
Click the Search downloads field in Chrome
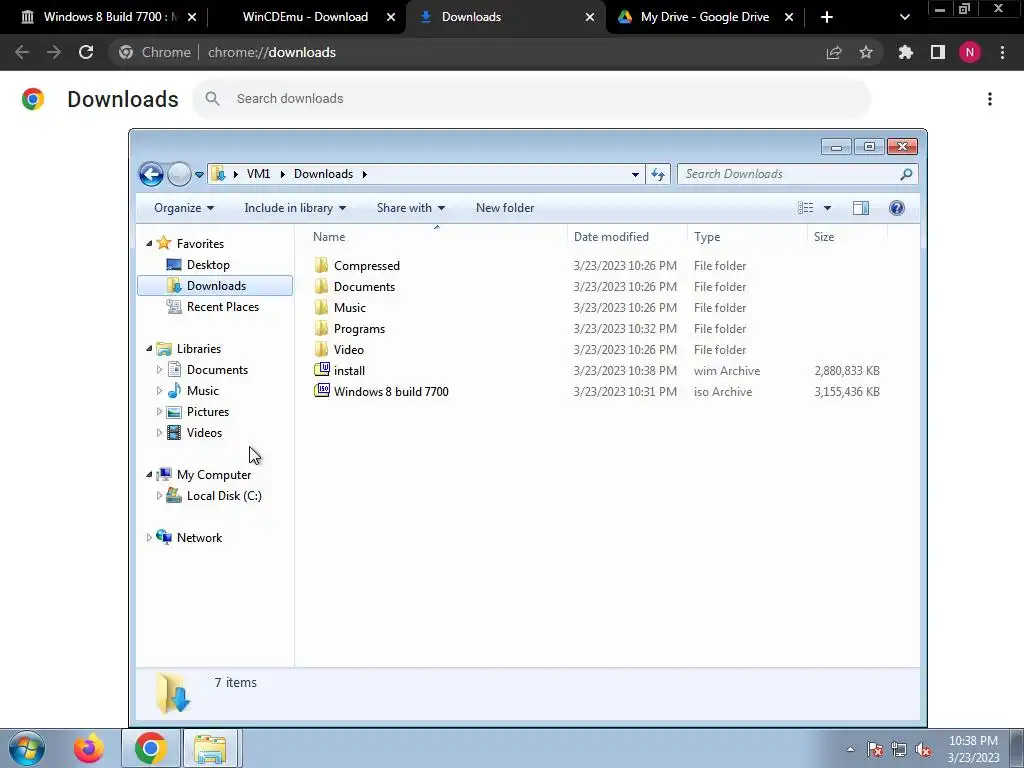531,99
